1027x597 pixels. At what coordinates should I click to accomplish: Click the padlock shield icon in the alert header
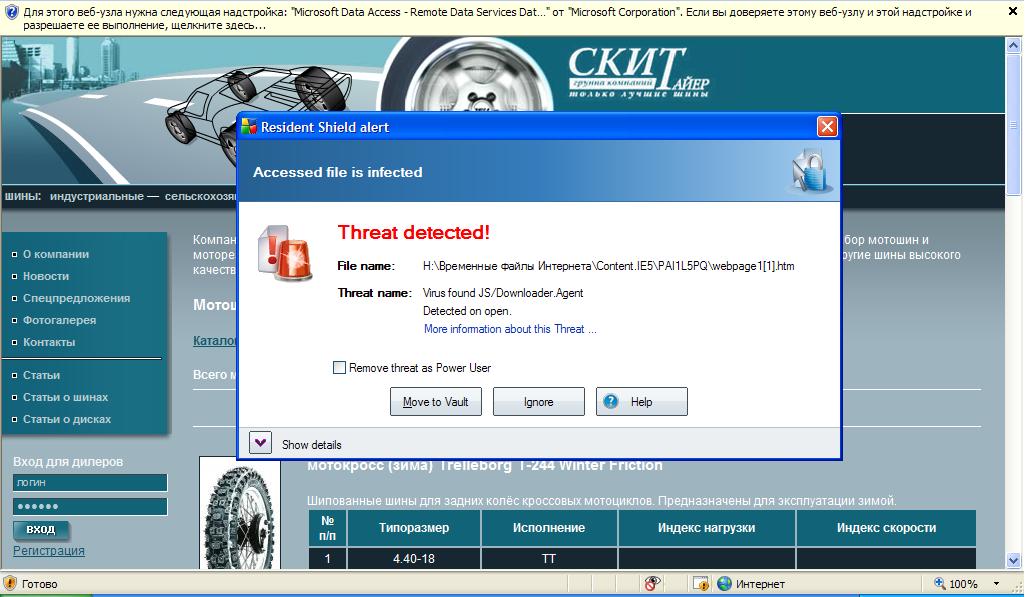point(810,171)
